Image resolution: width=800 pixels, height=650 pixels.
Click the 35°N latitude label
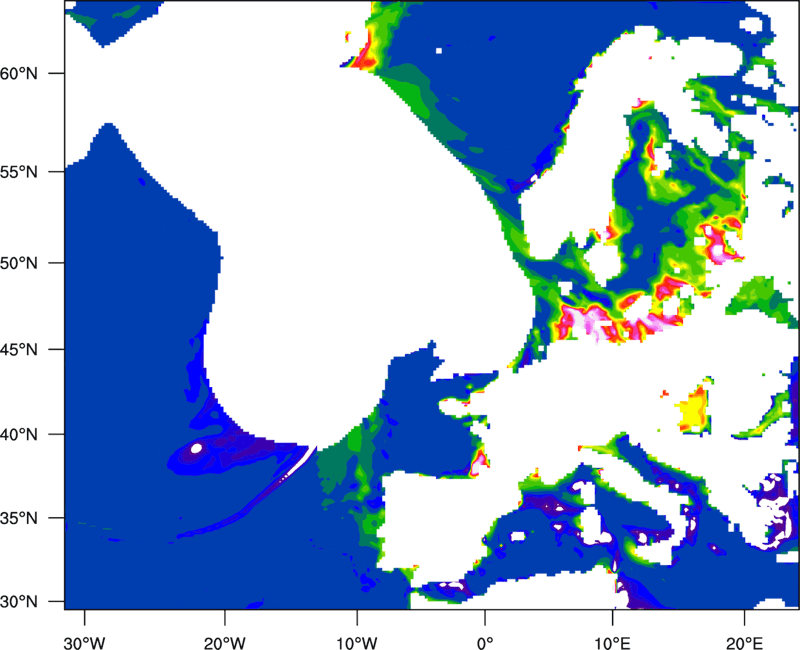pyautogui.click(x=19, y=518)
